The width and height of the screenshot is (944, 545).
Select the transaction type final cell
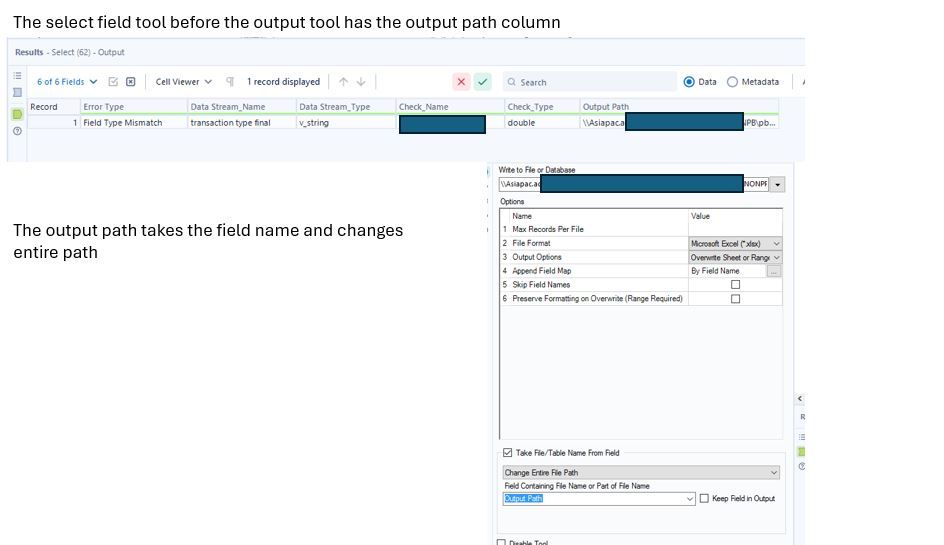242,123
